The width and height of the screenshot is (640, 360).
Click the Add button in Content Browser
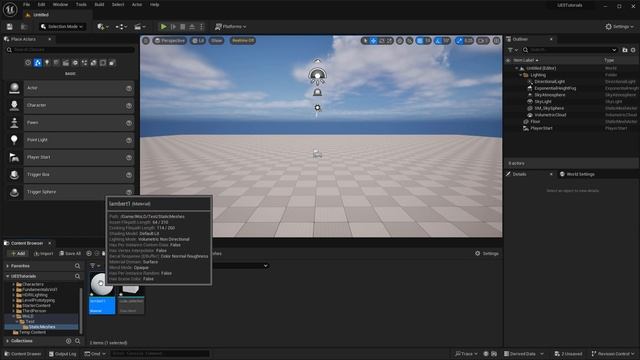18,253
